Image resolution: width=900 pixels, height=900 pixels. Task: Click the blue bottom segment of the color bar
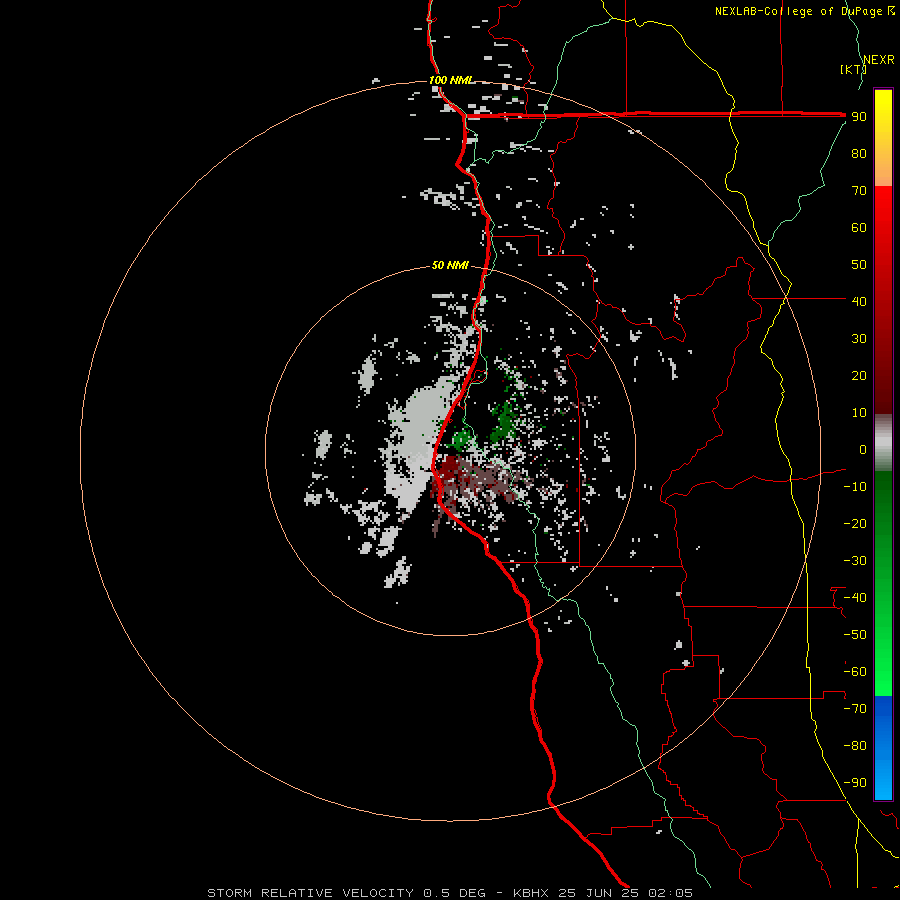coord(883,748)
